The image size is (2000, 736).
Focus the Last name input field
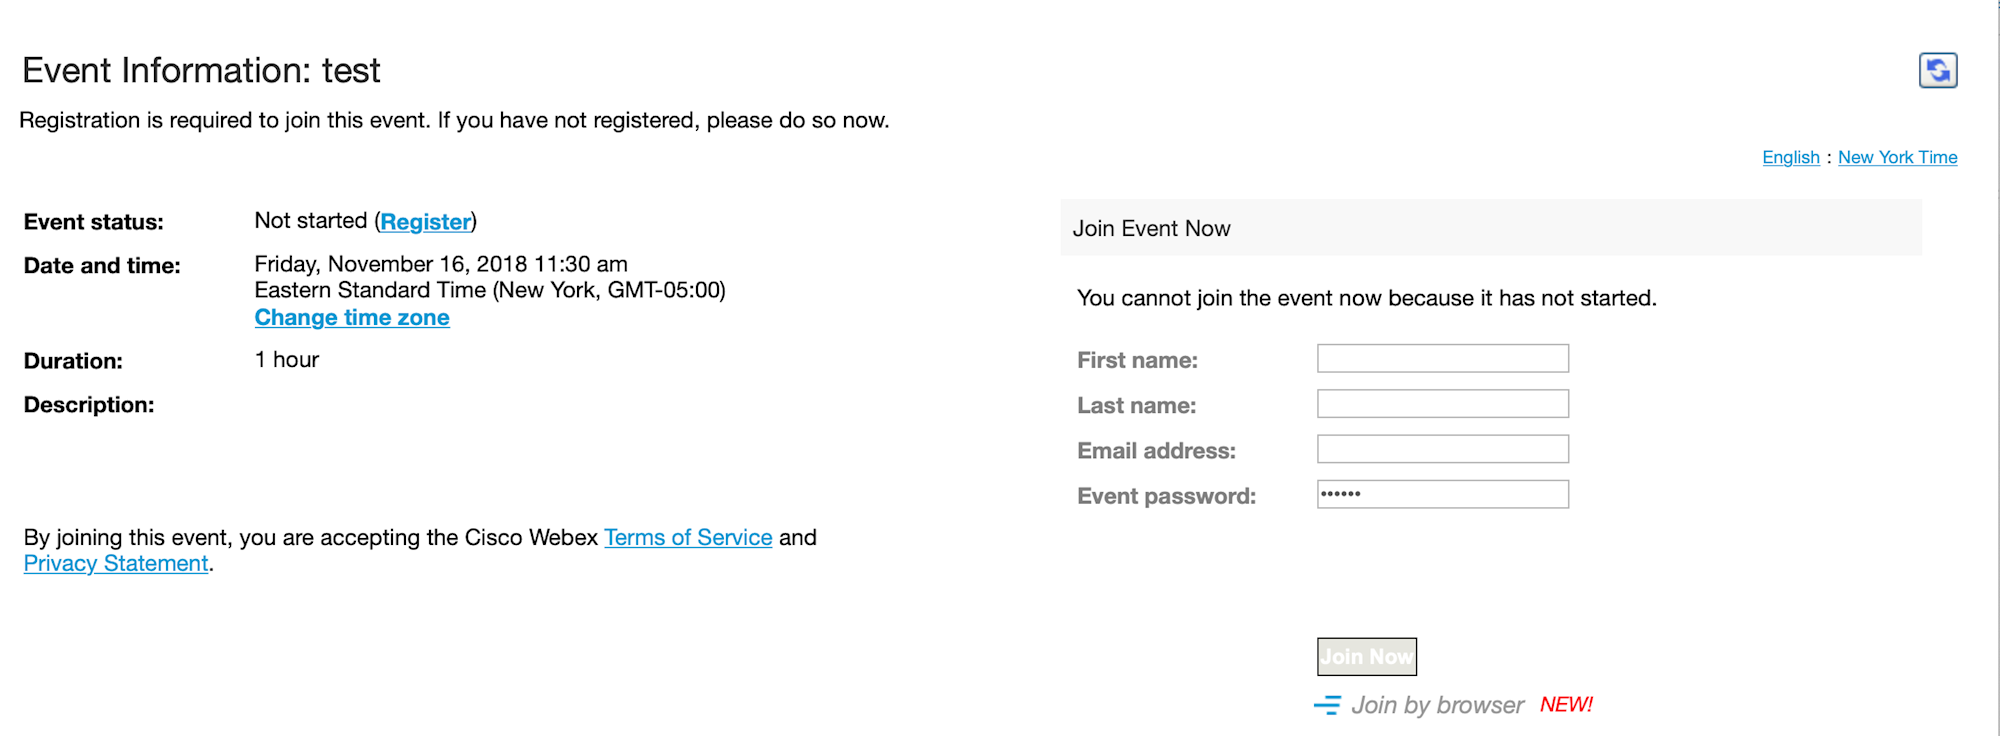coord(1442,404)
